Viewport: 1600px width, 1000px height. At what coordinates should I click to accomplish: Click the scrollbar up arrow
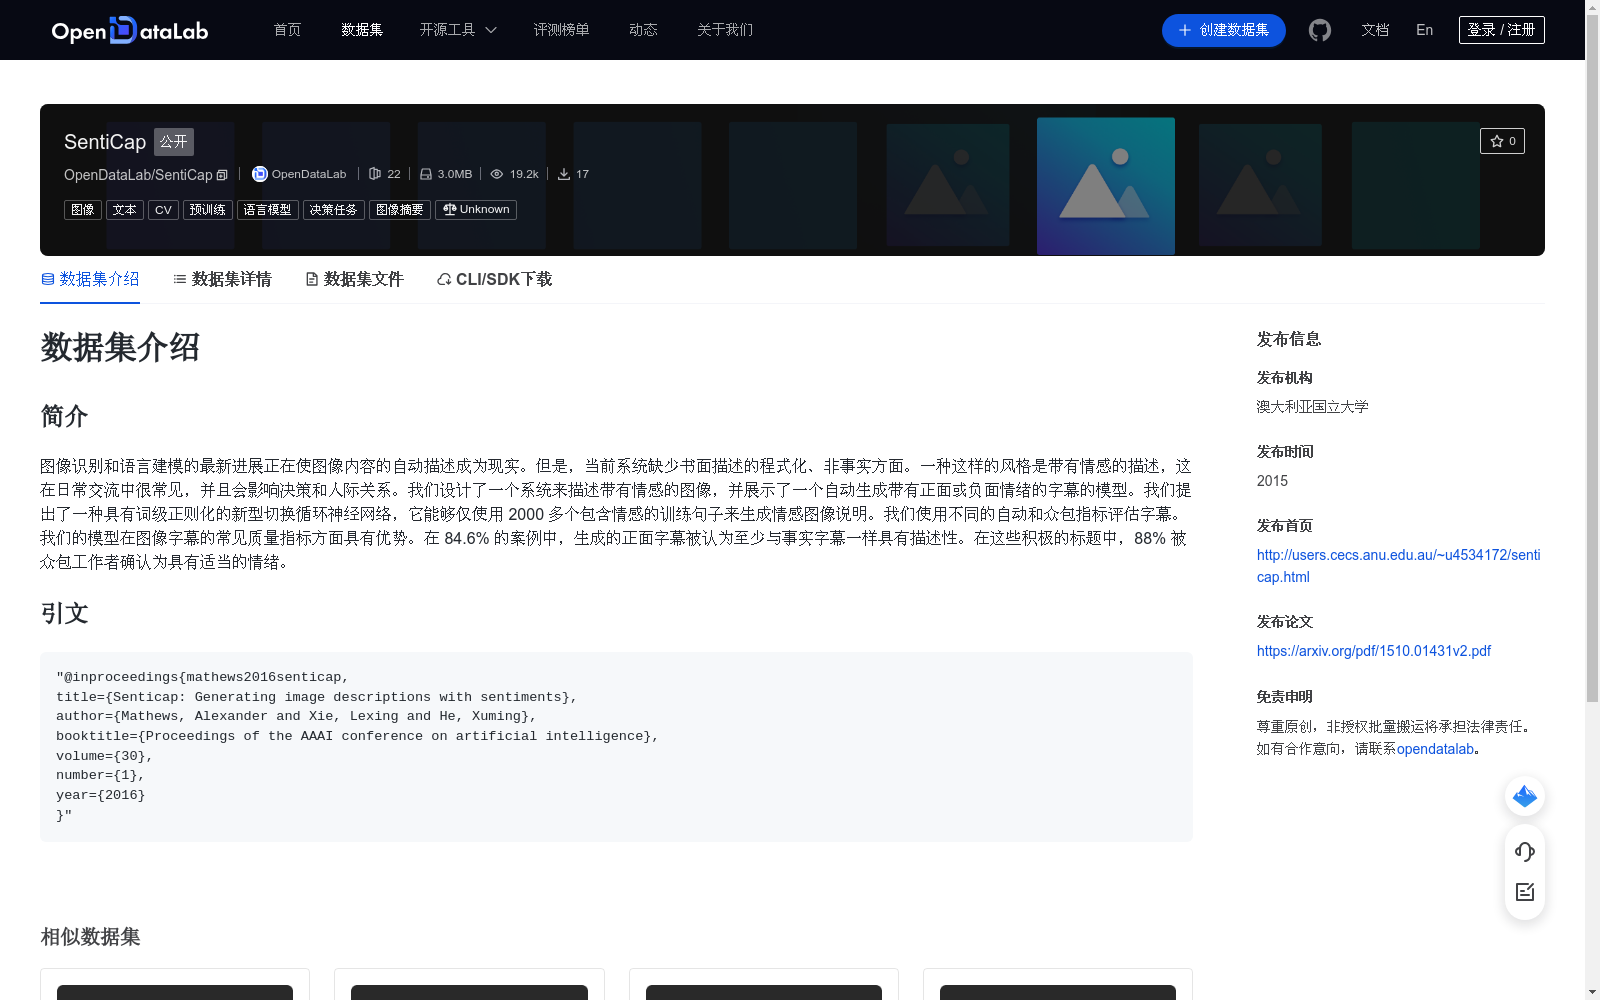coord(1592,7)
